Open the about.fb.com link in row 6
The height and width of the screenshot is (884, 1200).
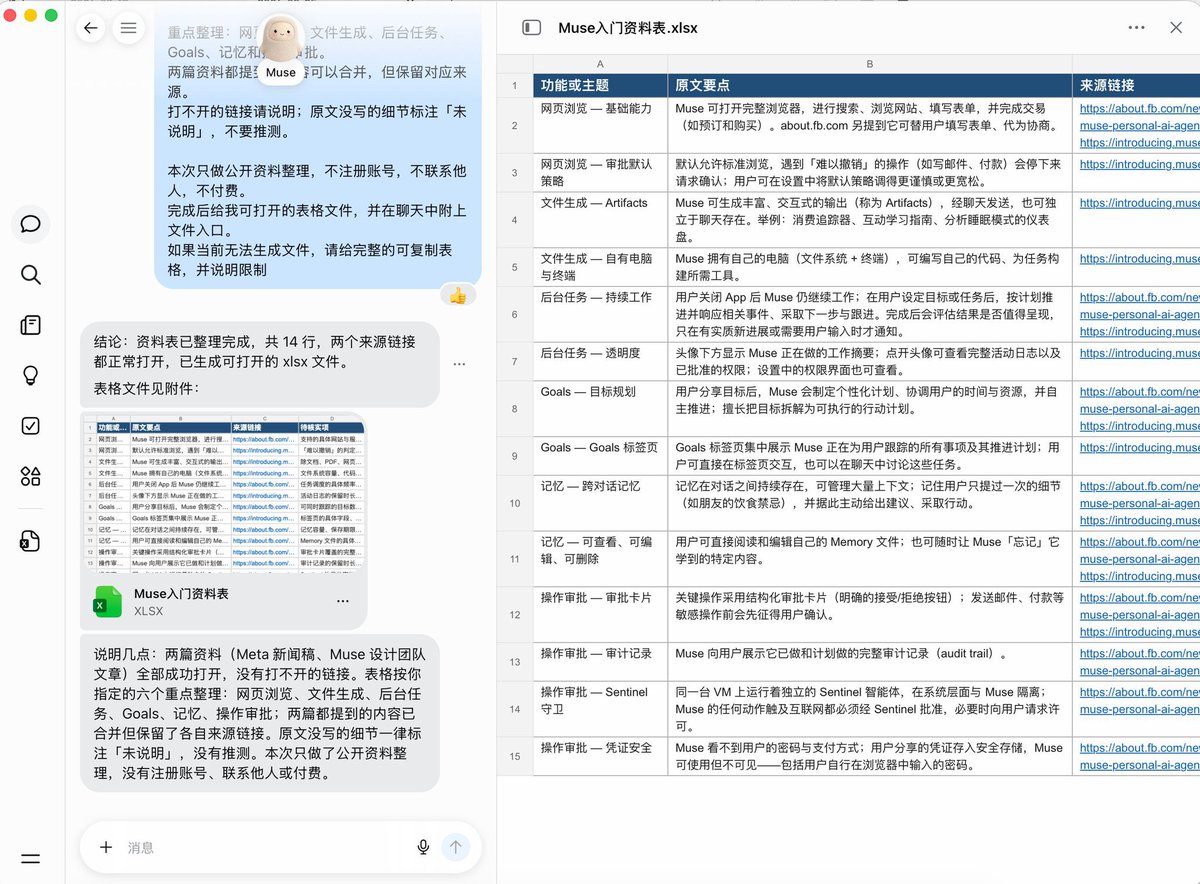click(x=1139, y=297)
